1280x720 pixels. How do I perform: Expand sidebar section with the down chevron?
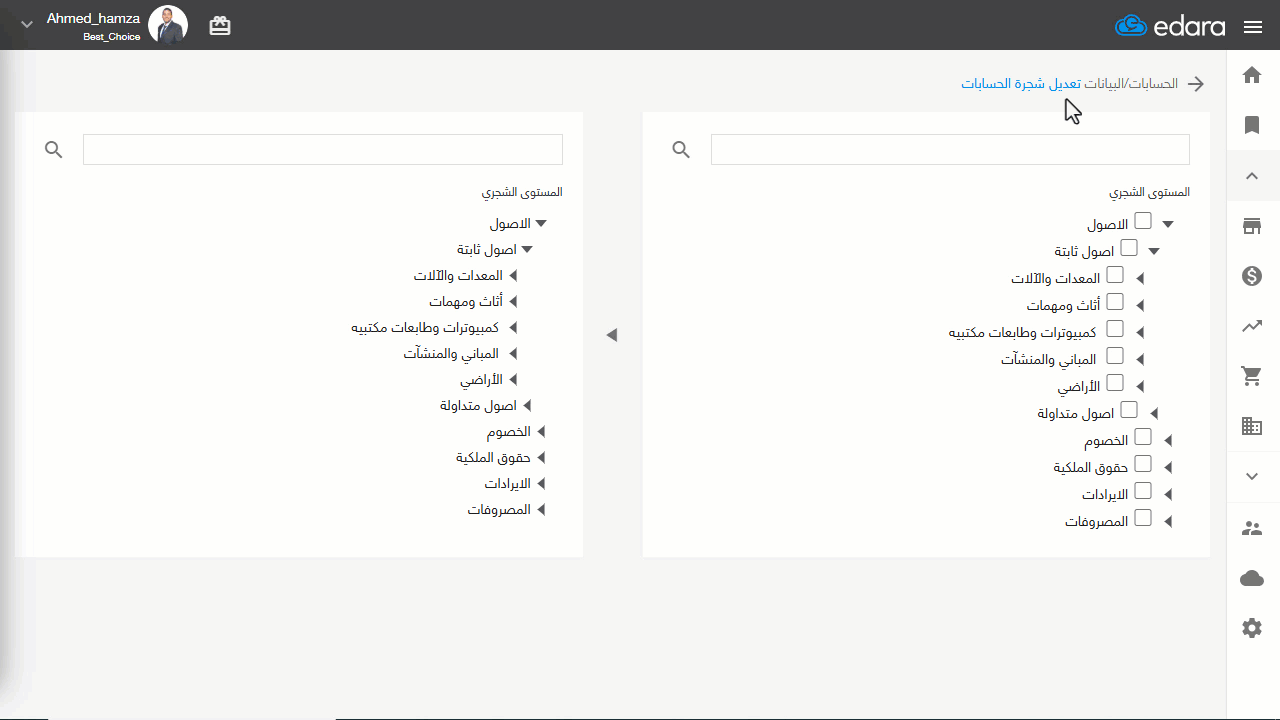pos(1252,477)
